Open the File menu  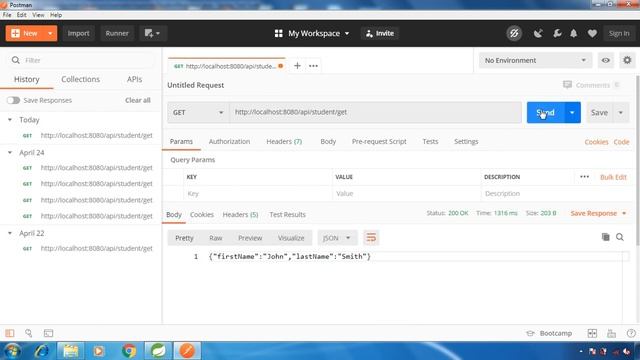tap(7, 15)
